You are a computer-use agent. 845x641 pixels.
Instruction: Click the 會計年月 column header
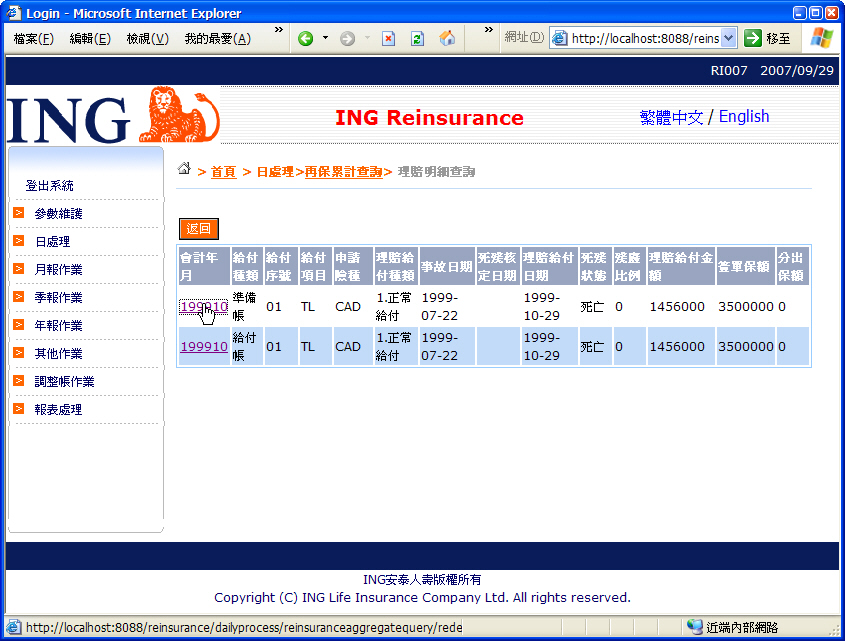tap(203, 266)
